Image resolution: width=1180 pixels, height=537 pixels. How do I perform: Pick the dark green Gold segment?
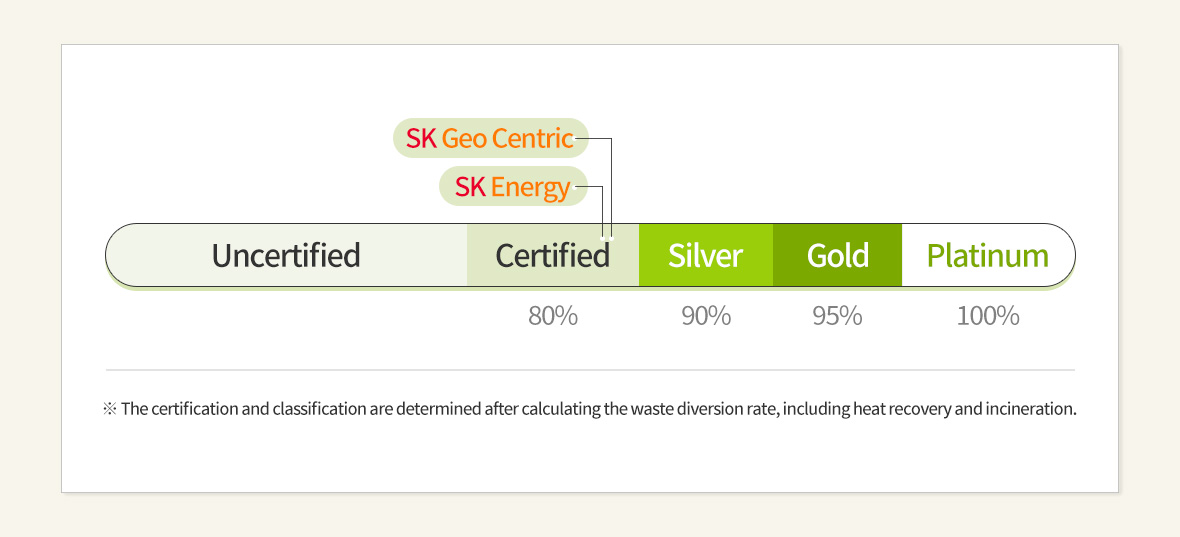(x=838, y=255)
